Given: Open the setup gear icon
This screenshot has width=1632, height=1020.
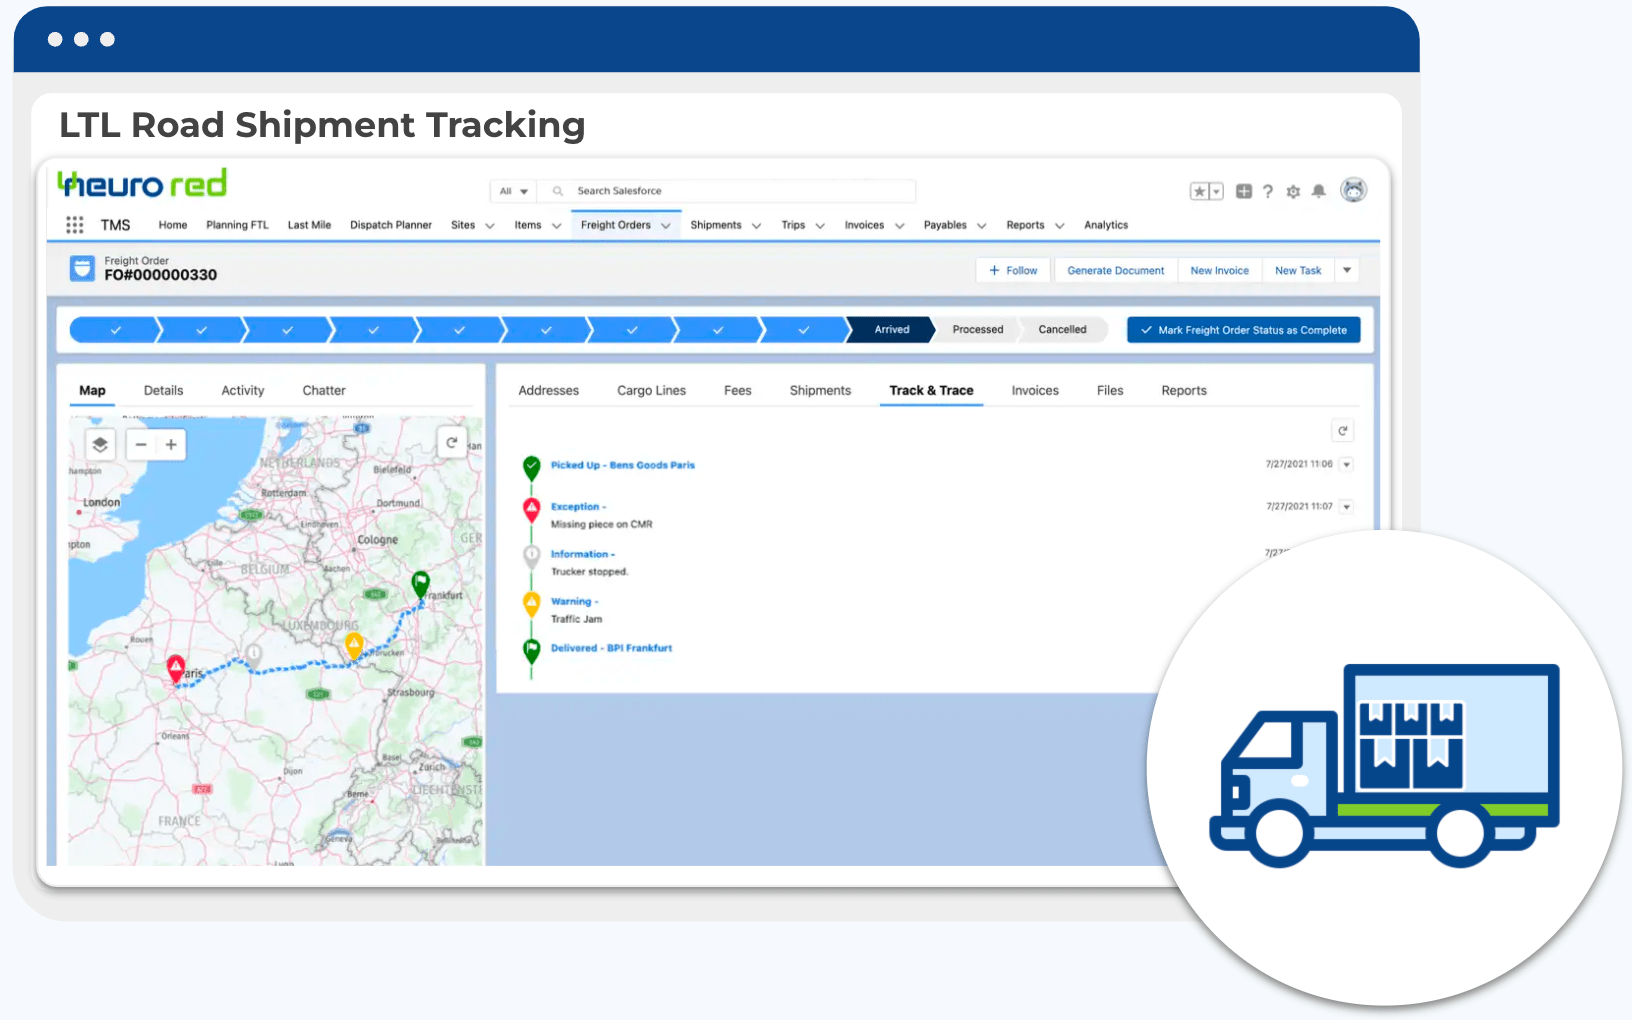Looking at the screenshot, I should point(1293,191).
